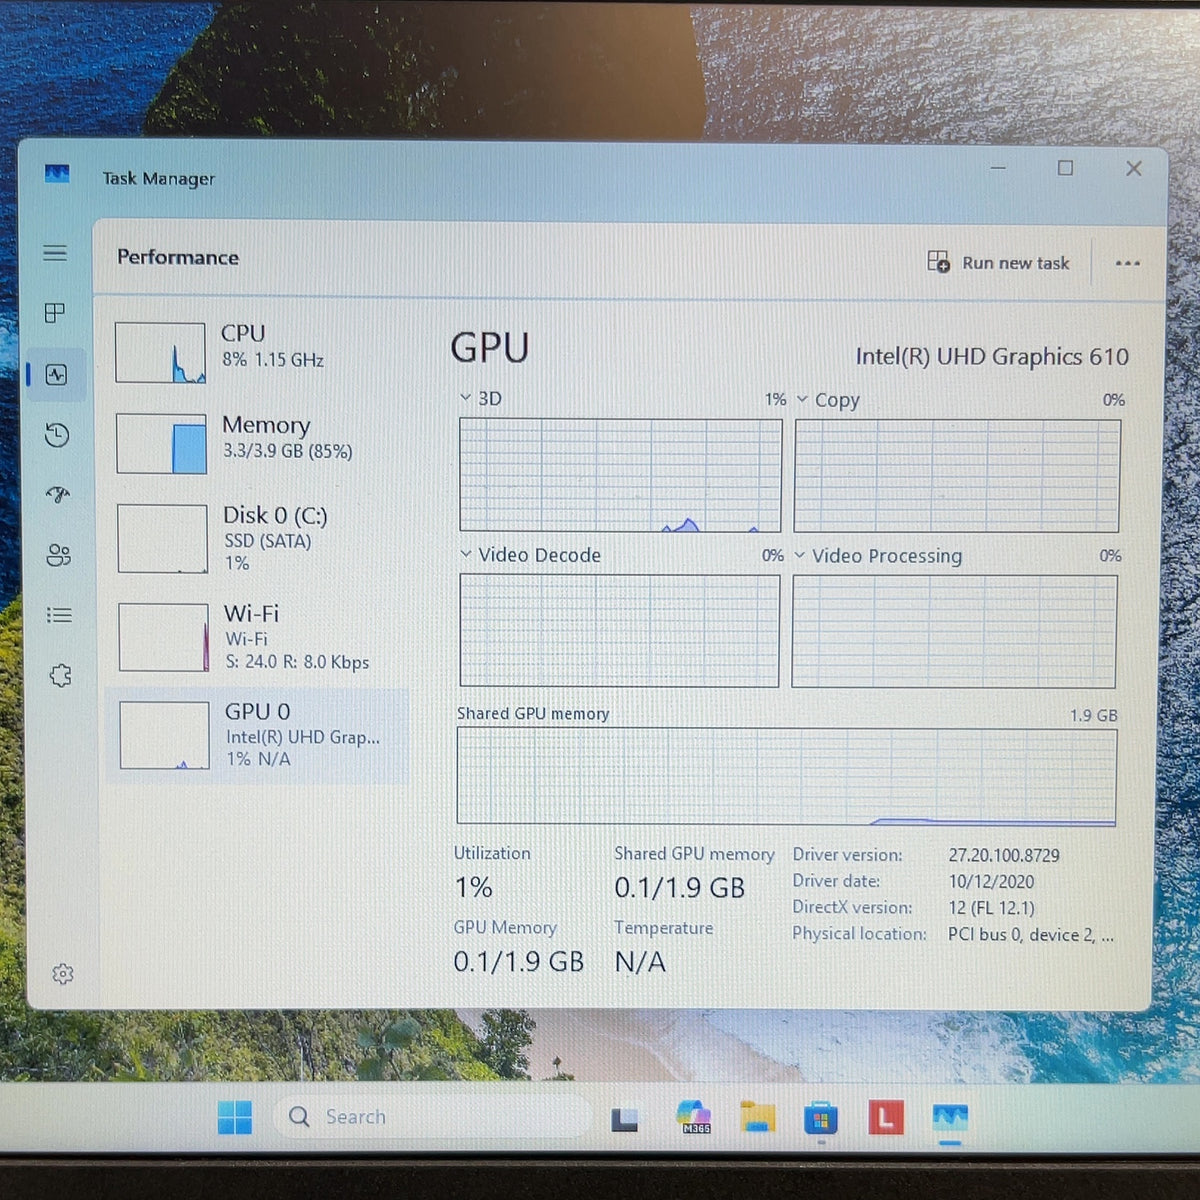Click the DirectX version 12 (FL 12.1) value

click(991, 908)
